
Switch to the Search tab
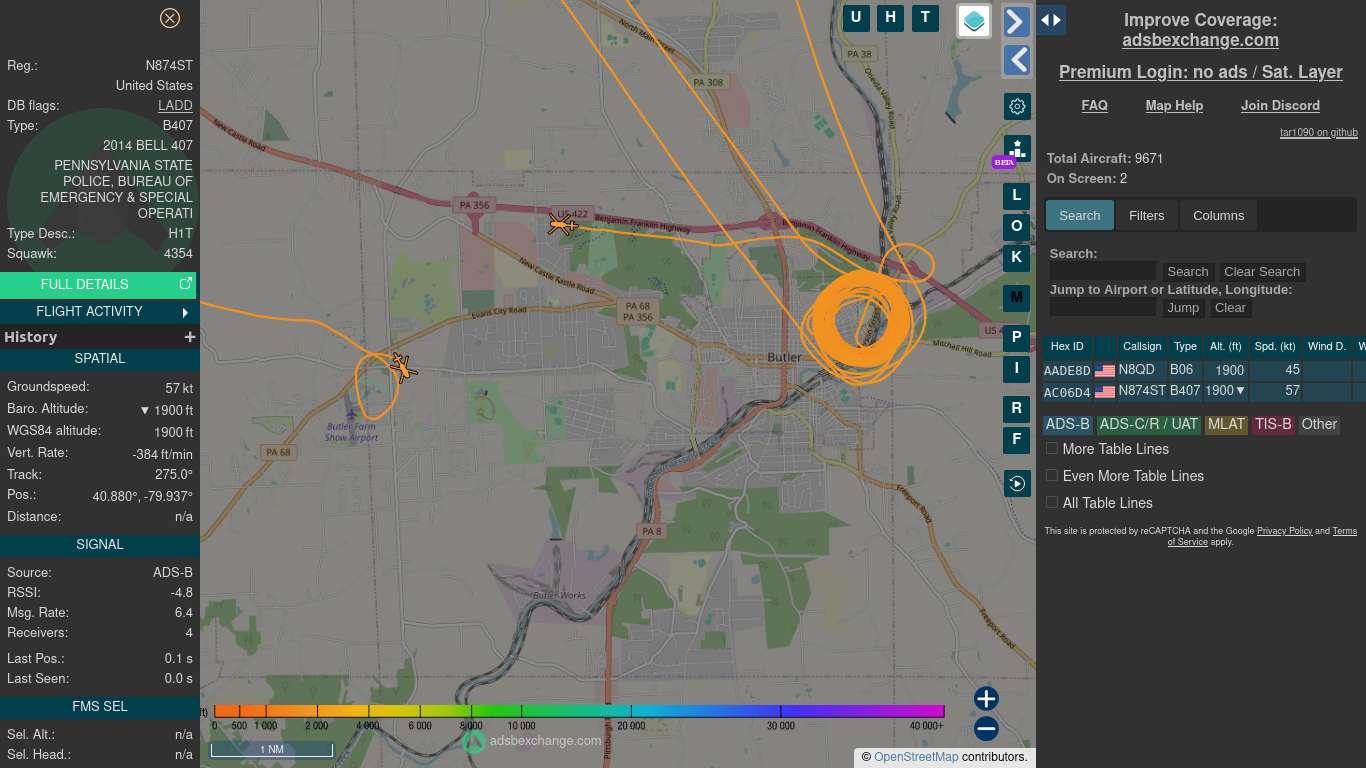[x=1080, y=215]
